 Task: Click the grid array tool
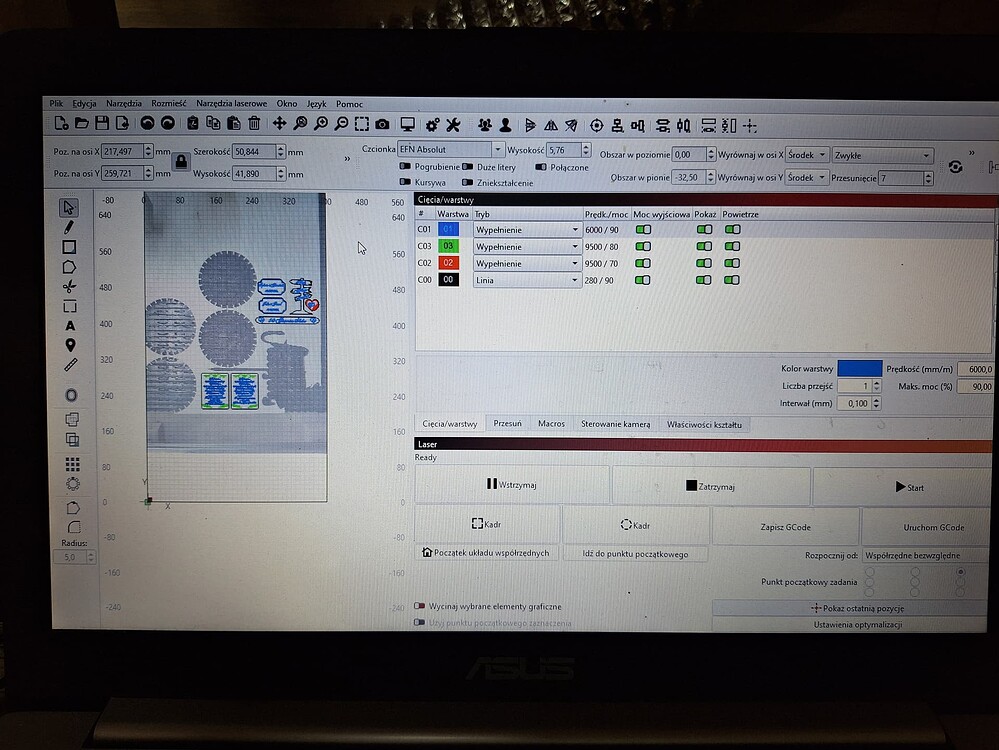tap(70, 463)
